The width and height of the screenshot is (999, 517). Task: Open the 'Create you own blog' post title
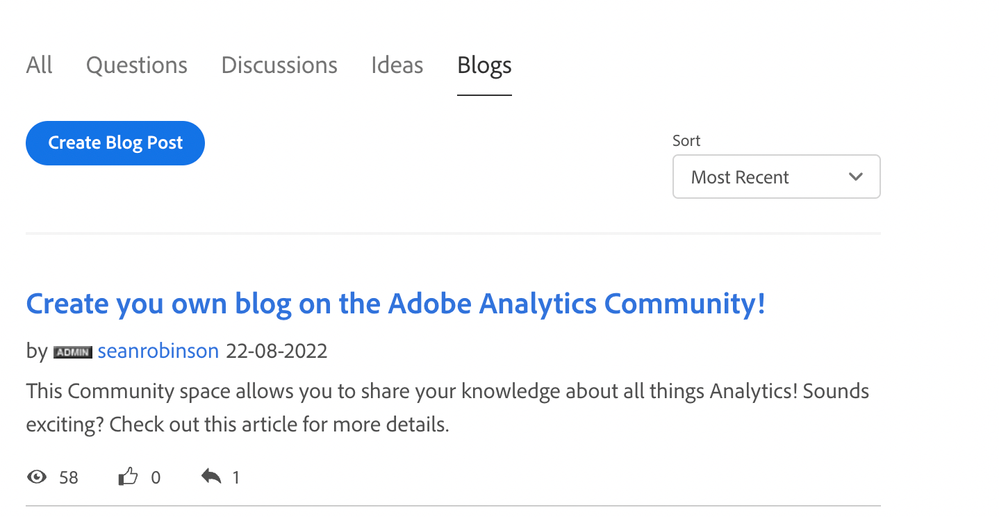(x=395, y=303)
